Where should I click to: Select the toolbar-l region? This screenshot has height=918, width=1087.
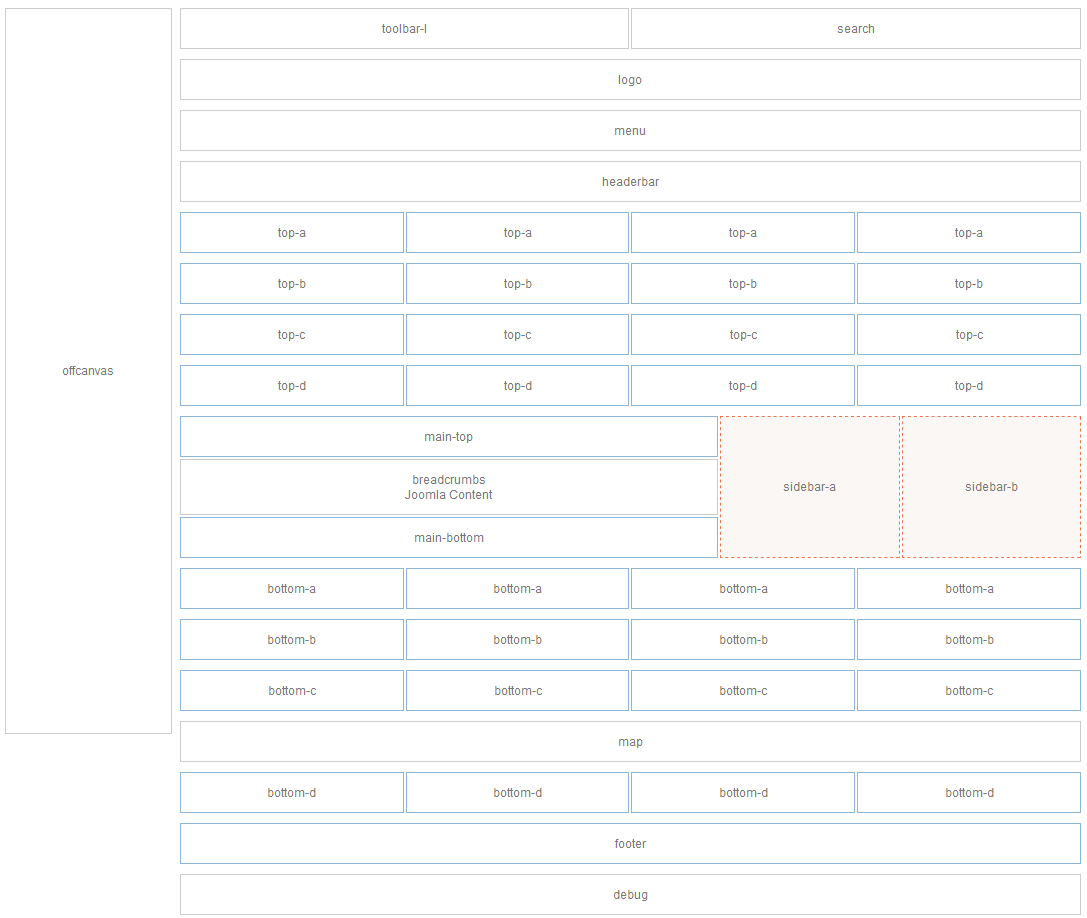pyautogui.click(x=404, y=28)
